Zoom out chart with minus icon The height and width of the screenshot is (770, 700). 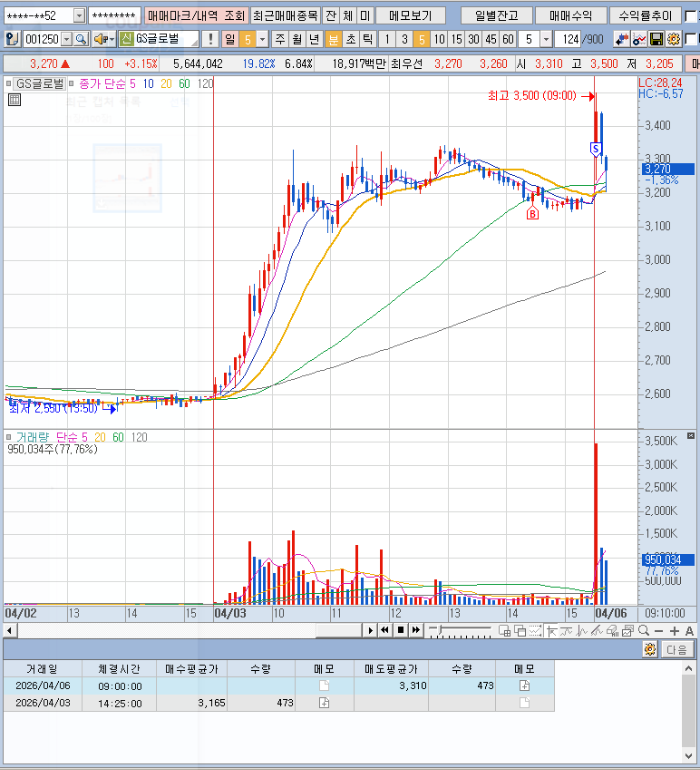[659, 631]
